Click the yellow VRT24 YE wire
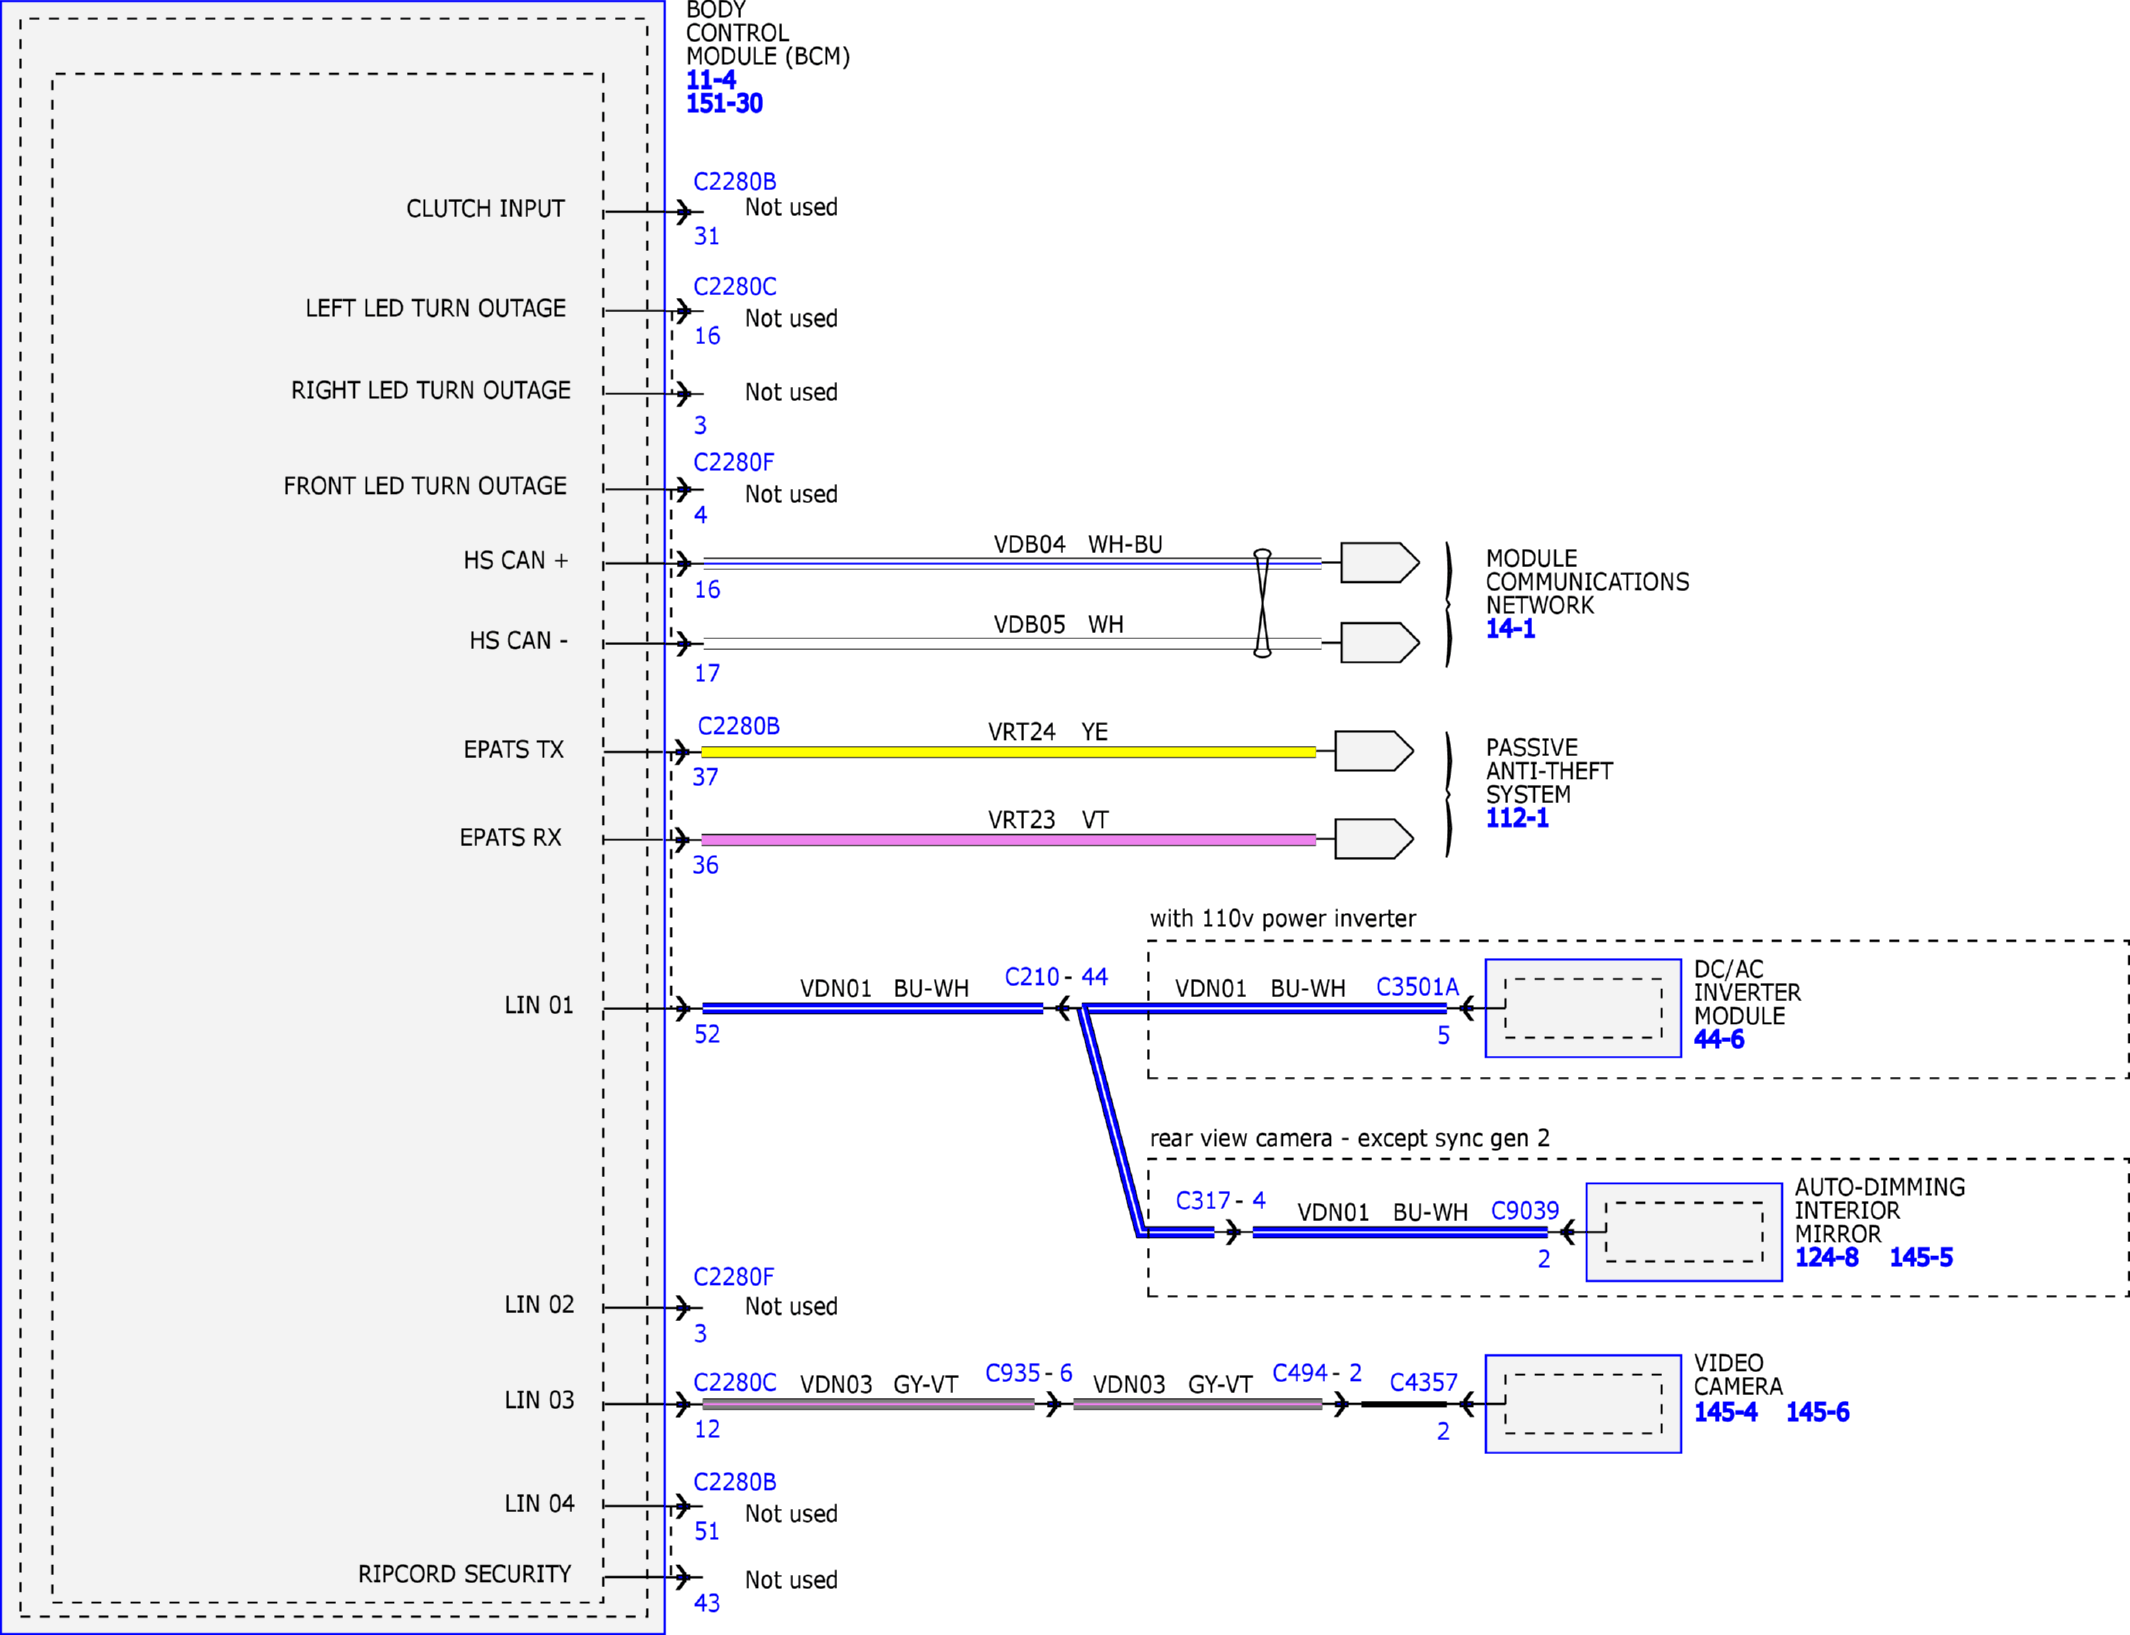The height and width of the screenshot is (1635, 2130). (1008, 752)
